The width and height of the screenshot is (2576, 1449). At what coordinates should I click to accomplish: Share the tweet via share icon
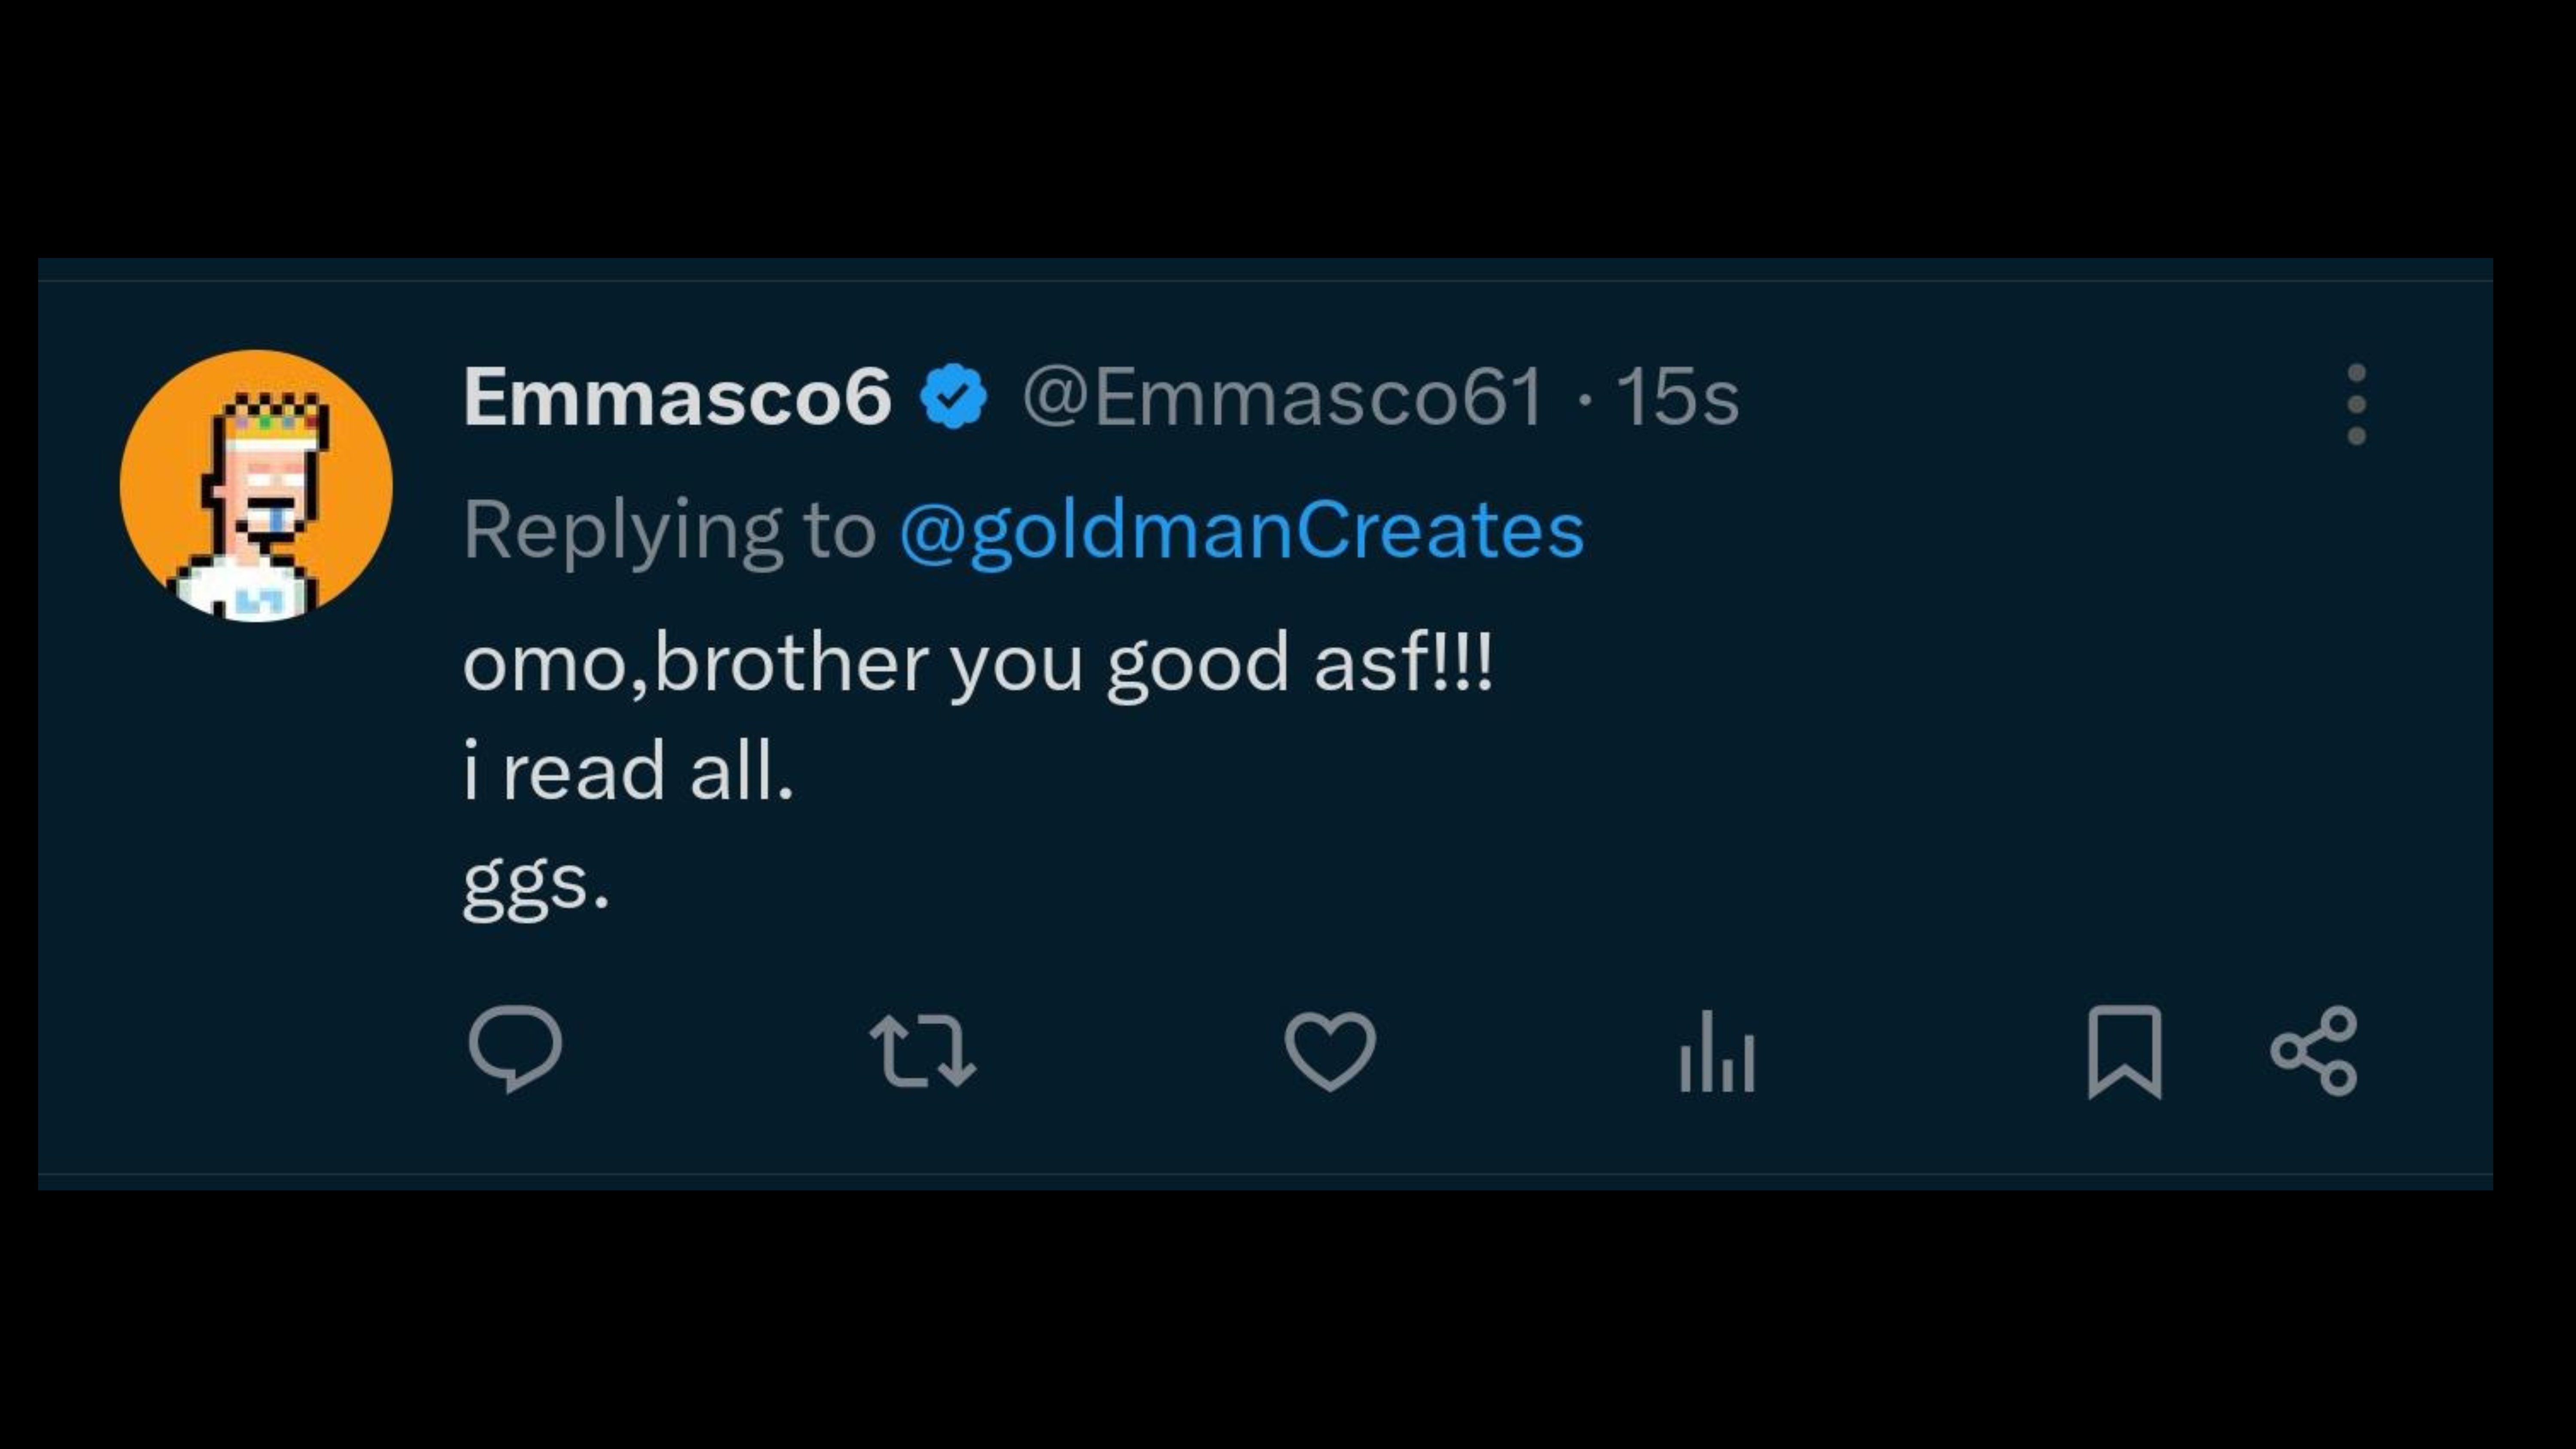pos(2314,1051)
